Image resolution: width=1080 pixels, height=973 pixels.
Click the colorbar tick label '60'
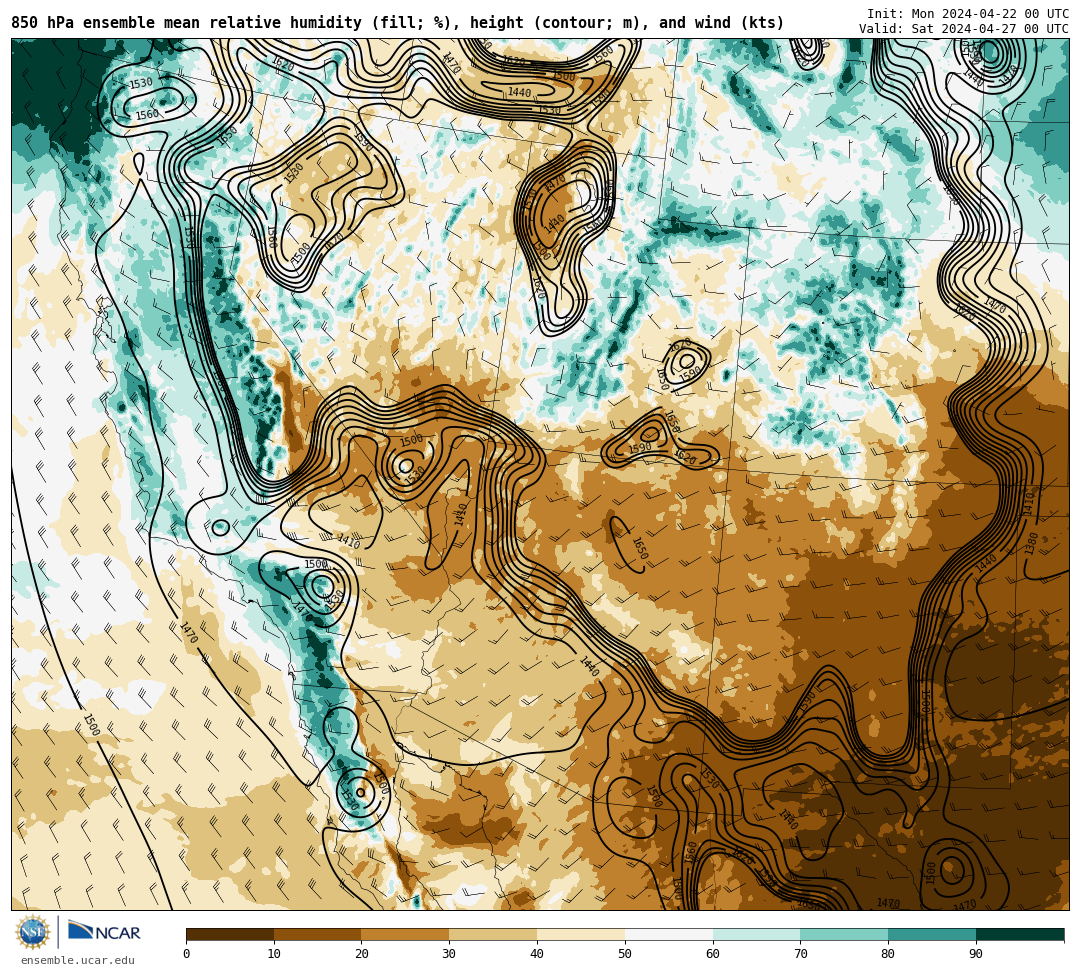713,954
